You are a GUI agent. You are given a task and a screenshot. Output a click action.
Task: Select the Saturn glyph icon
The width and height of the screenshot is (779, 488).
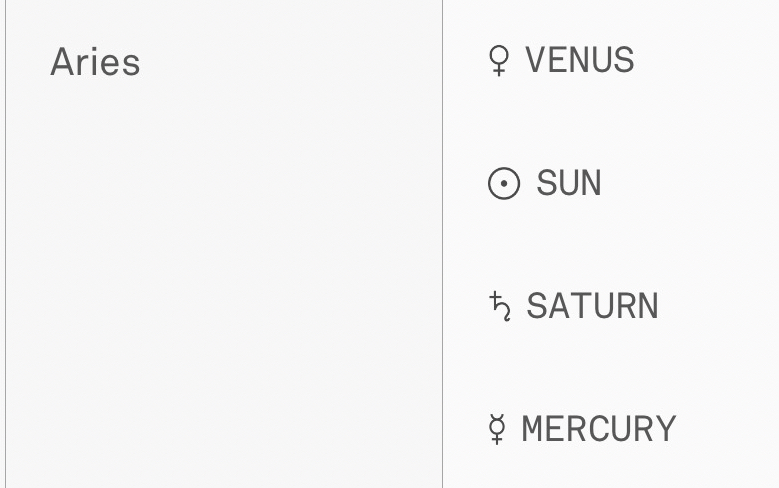tap(500, 306)
